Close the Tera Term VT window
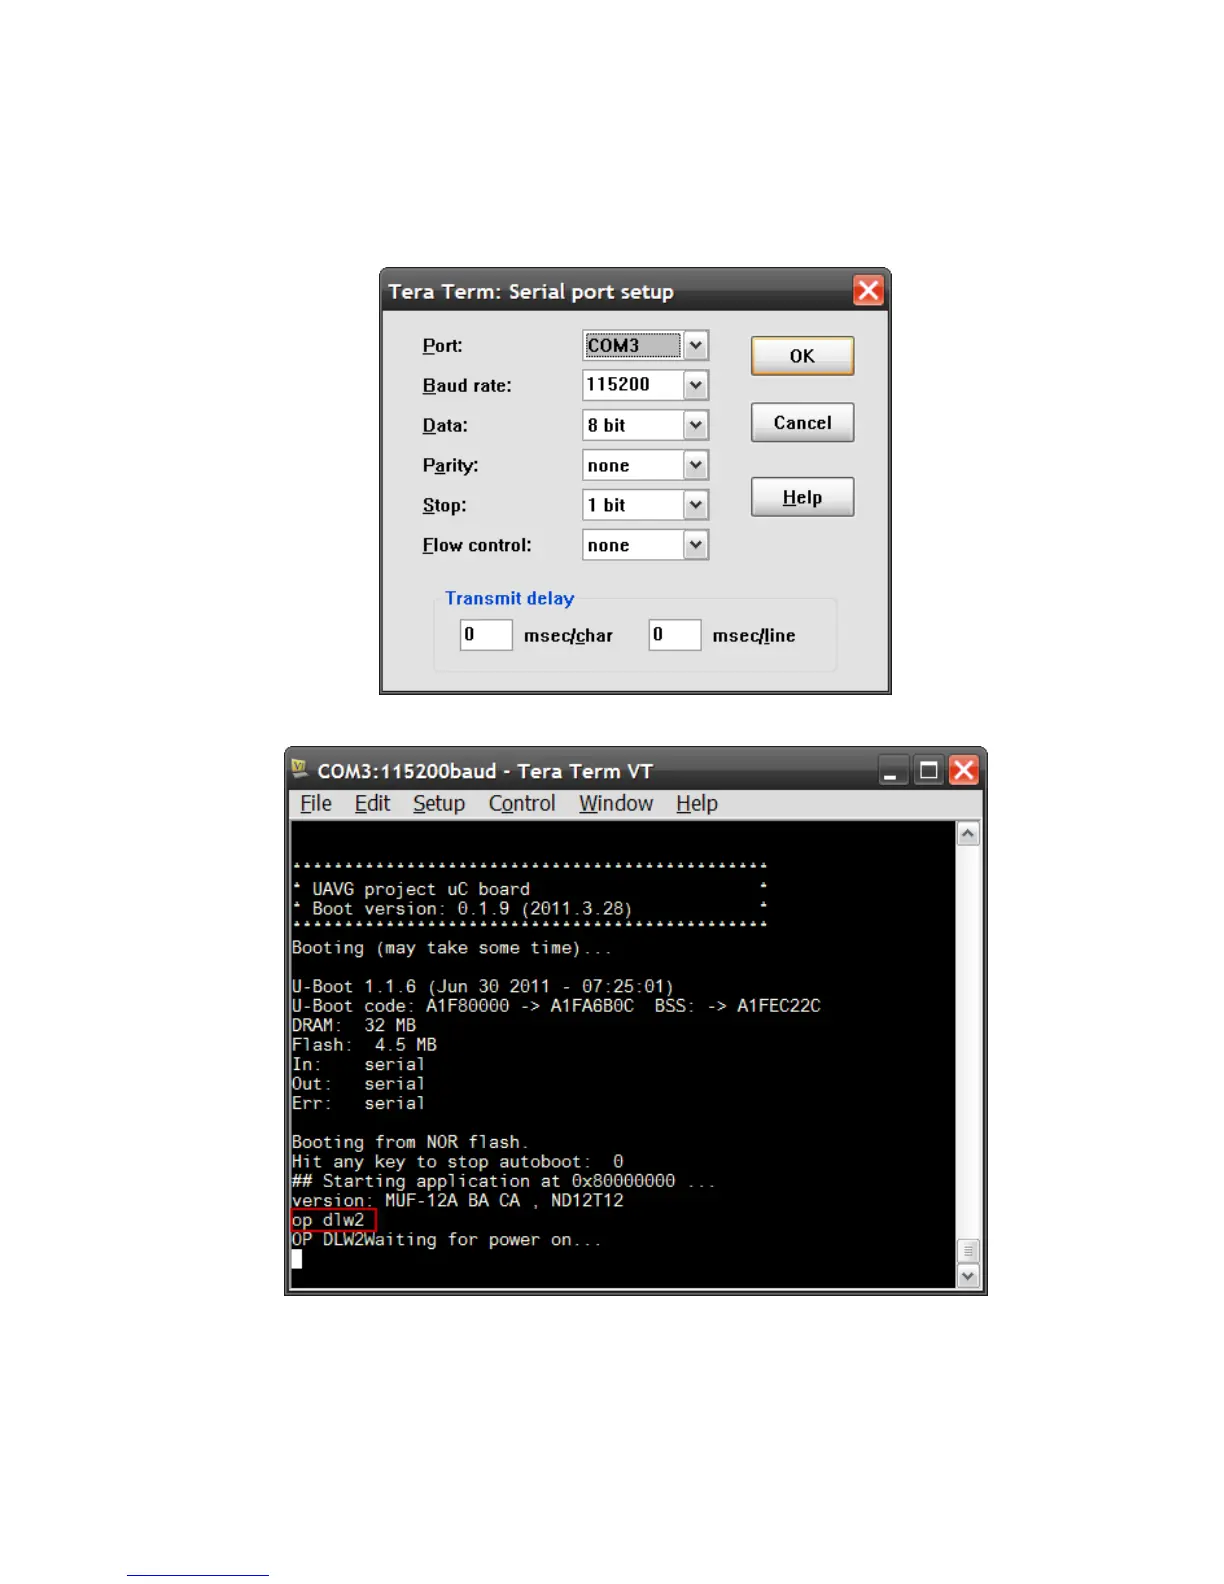 coord(964,770)
